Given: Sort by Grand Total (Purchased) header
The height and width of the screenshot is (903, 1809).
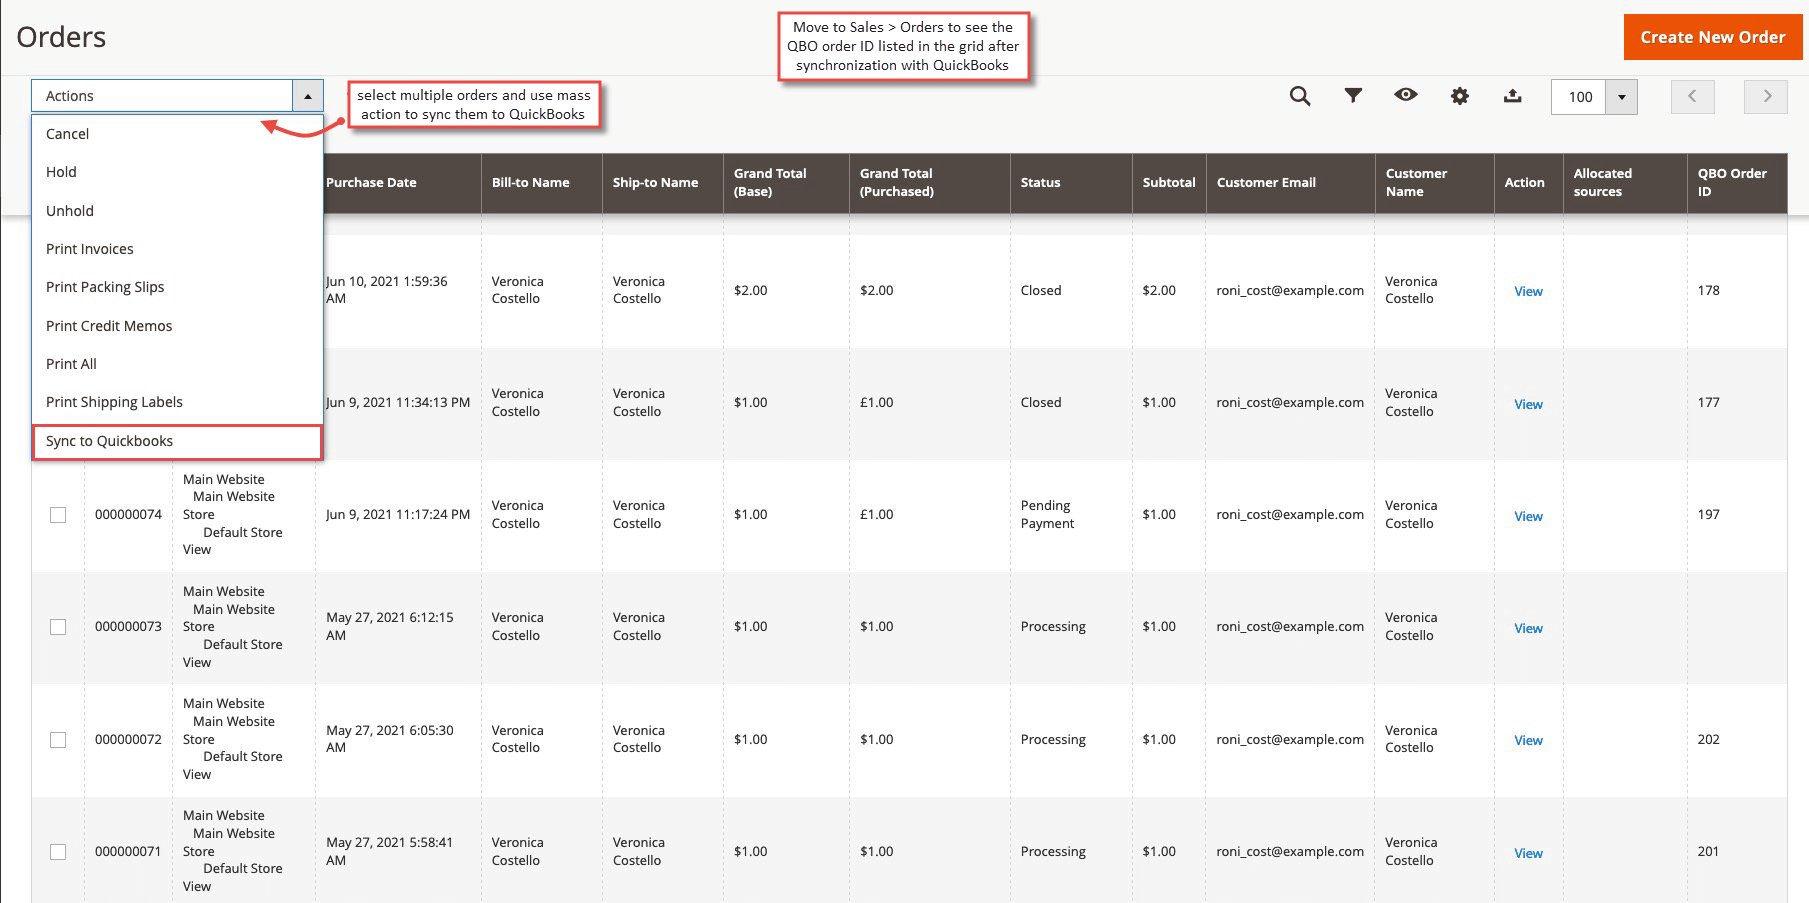Looking at the screenshot, I should pyautogui.click(x=929, y=183).
